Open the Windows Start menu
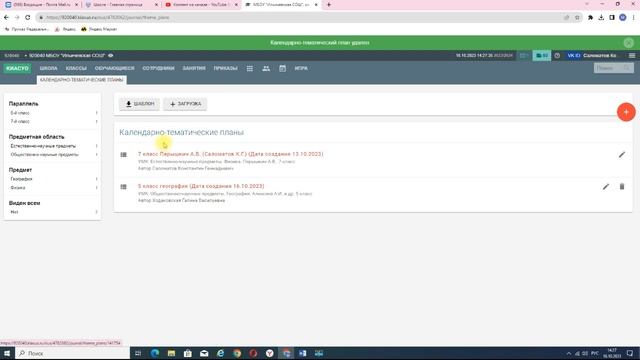Screen dimensions: 640x360 click(7, 353)
